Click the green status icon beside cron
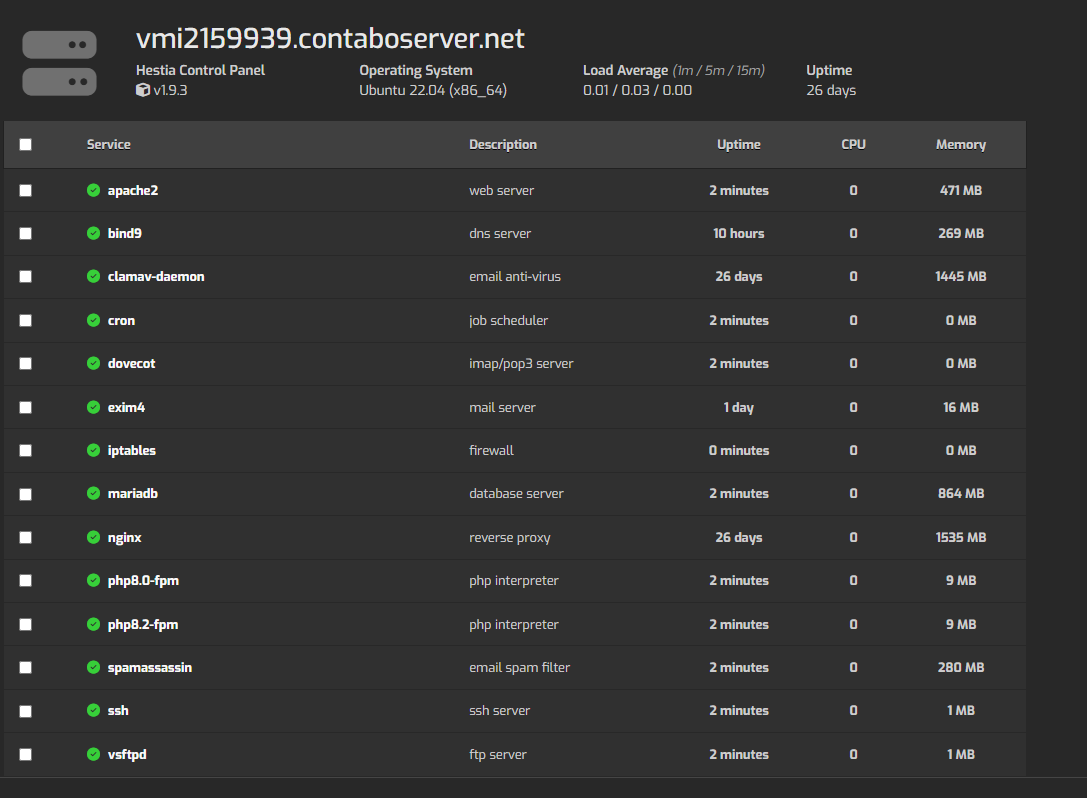 point(95,320)
